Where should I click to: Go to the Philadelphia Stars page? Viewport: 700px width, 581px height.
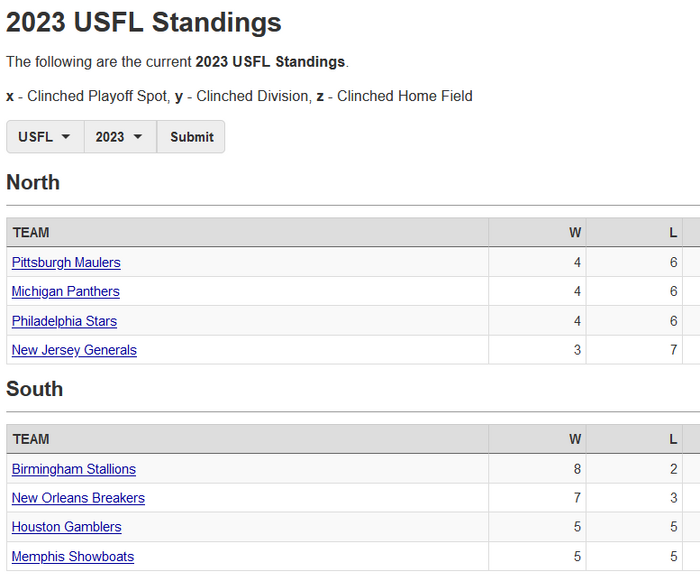pyautogui.click(x=64, y=321)
